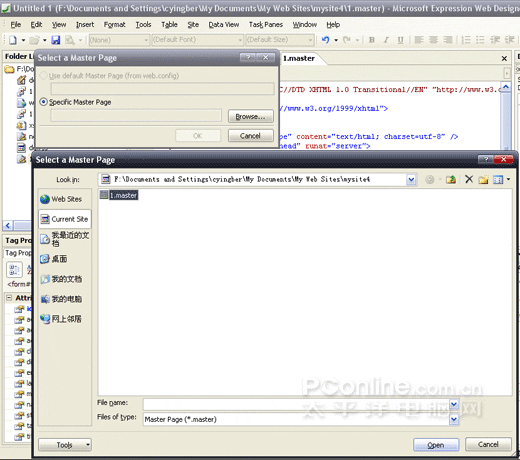Image resolution: width=520 pixels, height=460 pixels.
Task: Click the Up One Level folder icon
Action: (451, 180)
